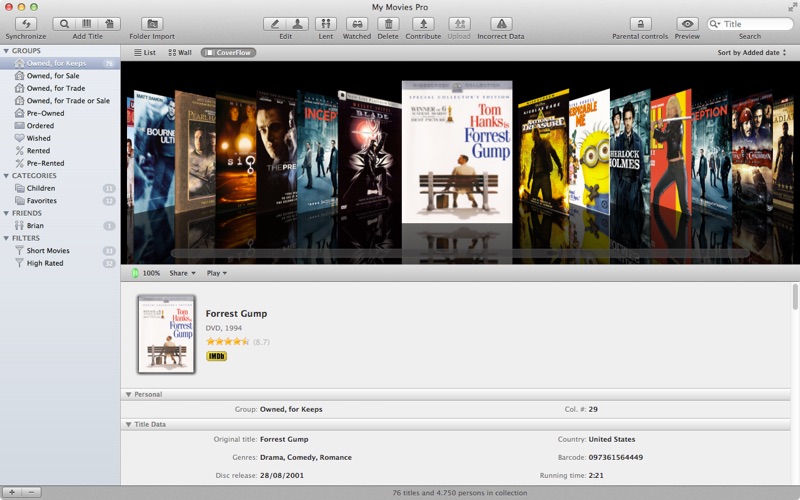The height and width of the screenshot is (500, 800).
Task: Report Incorrect Data warning icon
Action: 501,23
